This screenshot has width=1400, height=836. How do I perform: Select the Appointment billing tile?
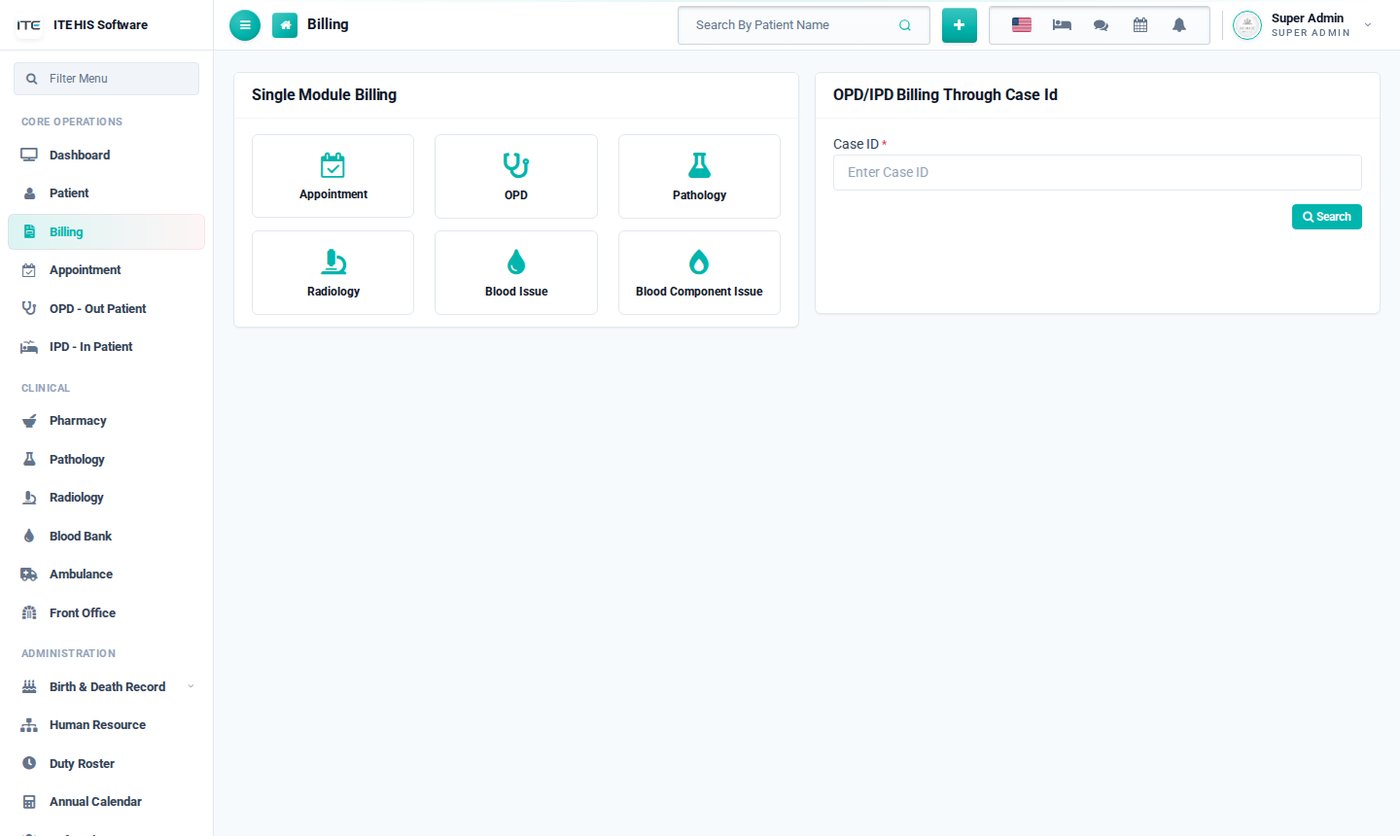[x=333, y=176]
